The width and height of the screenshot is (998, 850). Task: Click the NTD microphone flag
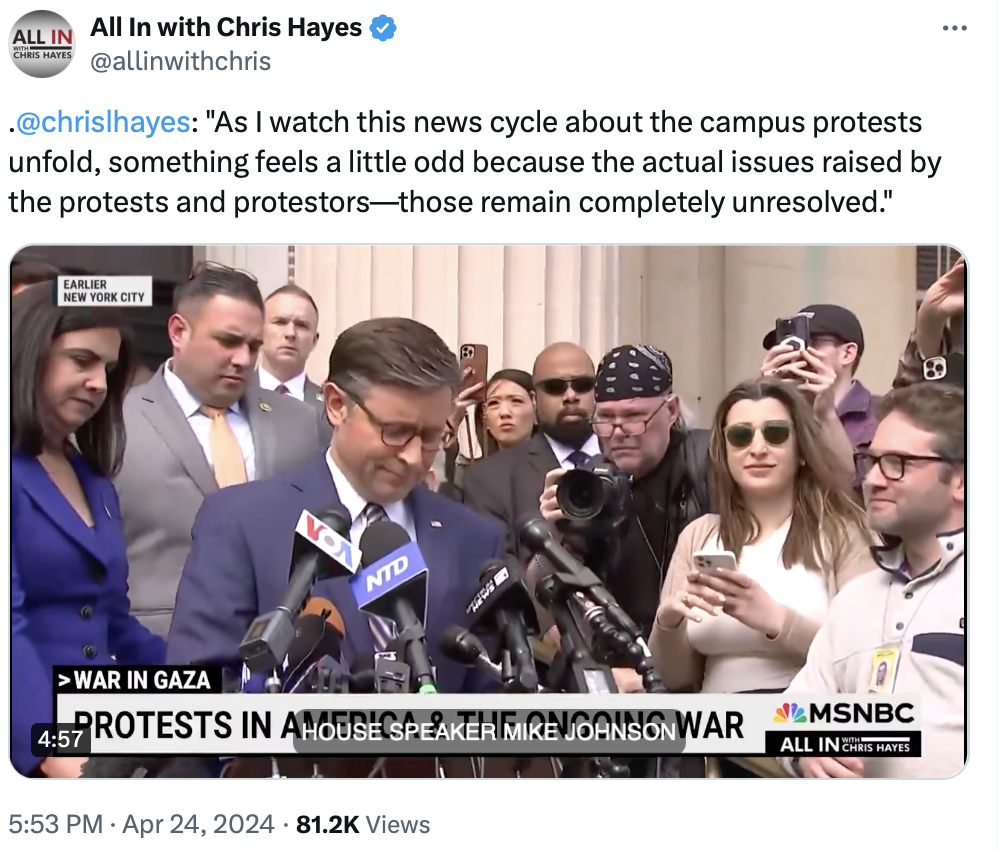(x=388, y=568)
